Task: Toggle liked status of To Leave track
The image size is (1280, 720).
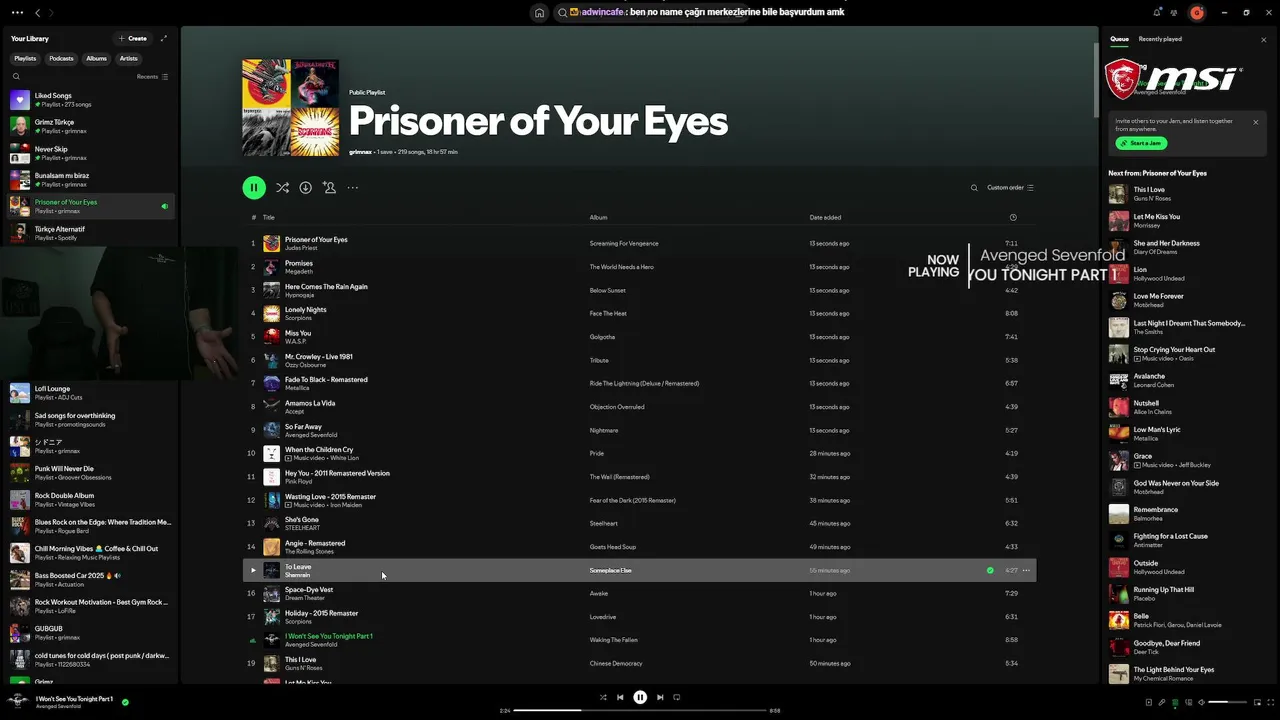Action: [x=990, y=570]
